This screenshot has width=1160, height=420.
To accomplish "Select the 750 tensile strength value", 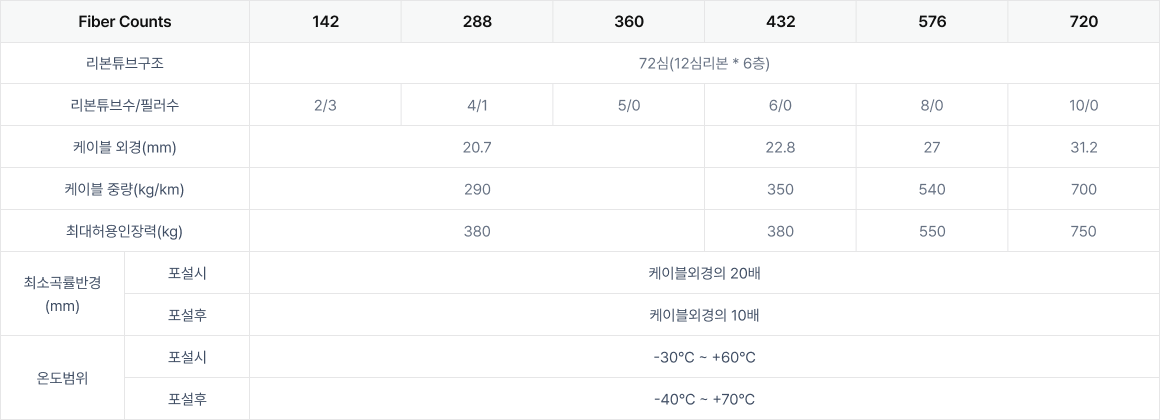I will point(1084,231).
